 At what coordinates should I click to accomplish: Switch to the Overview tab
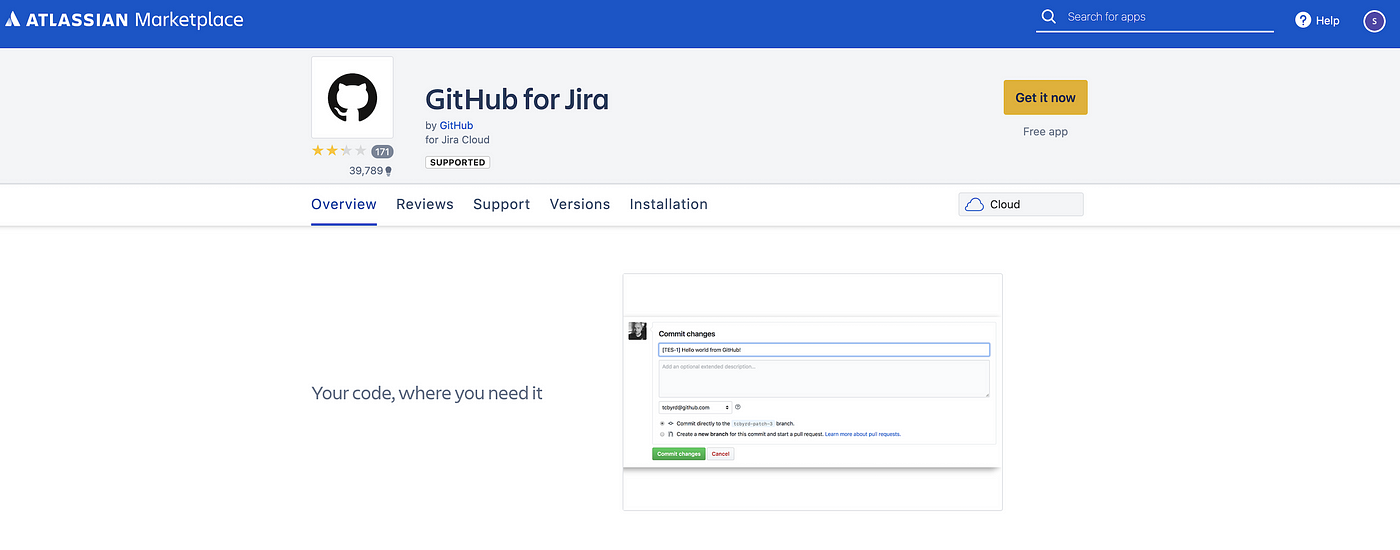tap(344, 204)
